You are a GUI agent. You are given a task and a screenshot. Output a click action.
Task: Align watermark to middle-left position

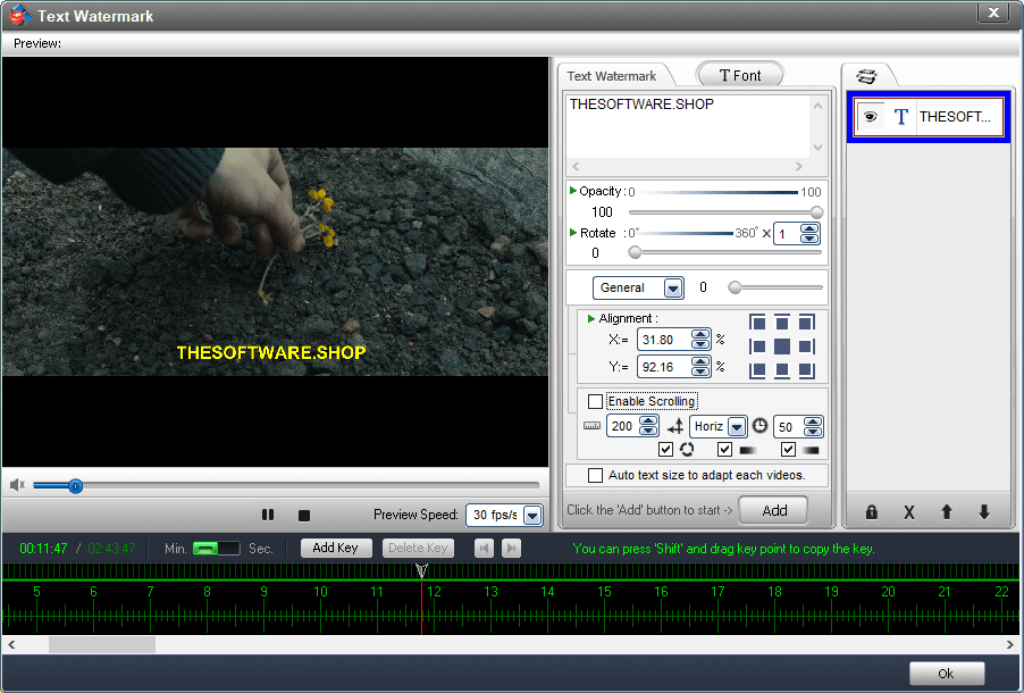coord(757,346)
